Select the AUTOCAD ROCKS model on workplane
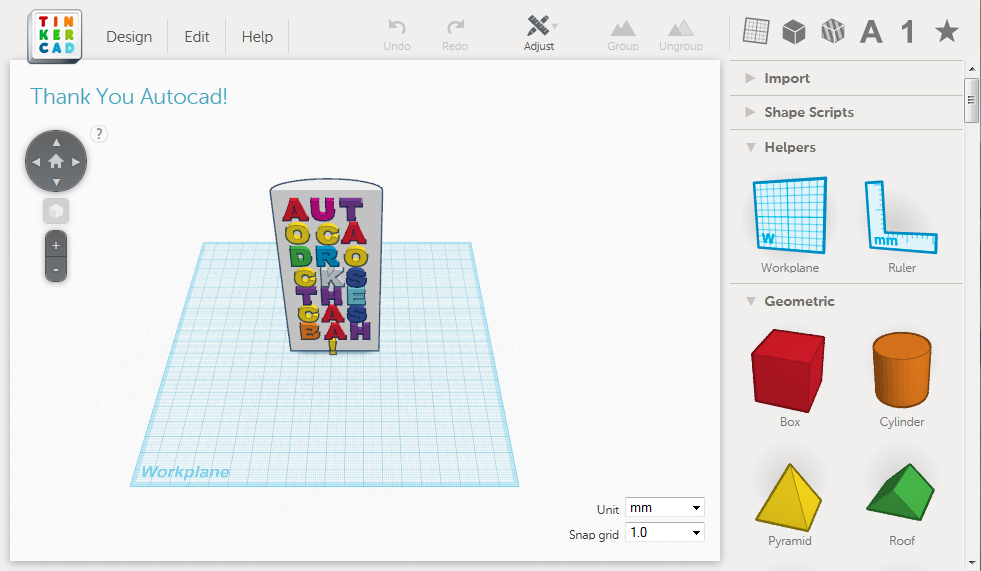This screenshot has width=981, height=571. tap(327, 269)
